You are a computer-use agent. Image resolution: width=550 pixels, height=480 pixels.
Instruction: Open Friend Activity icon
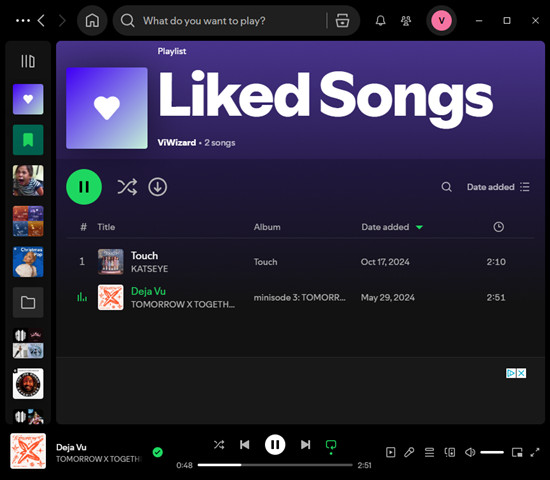(406, 21)
